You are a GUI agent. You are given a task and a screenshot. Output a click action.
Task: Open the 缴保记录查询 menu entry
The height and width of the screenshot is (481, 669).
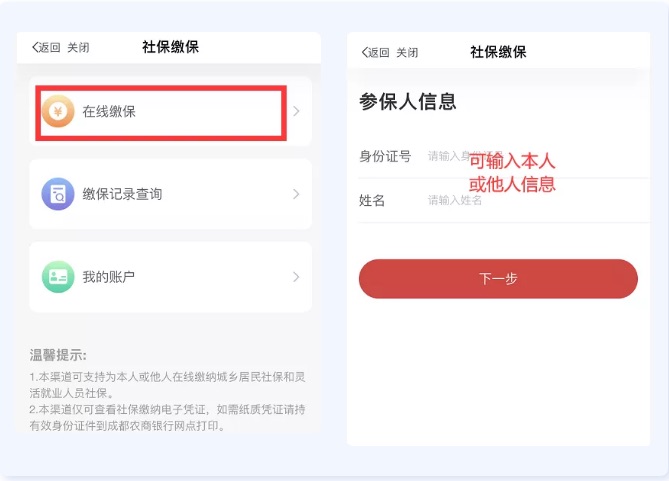171,194
